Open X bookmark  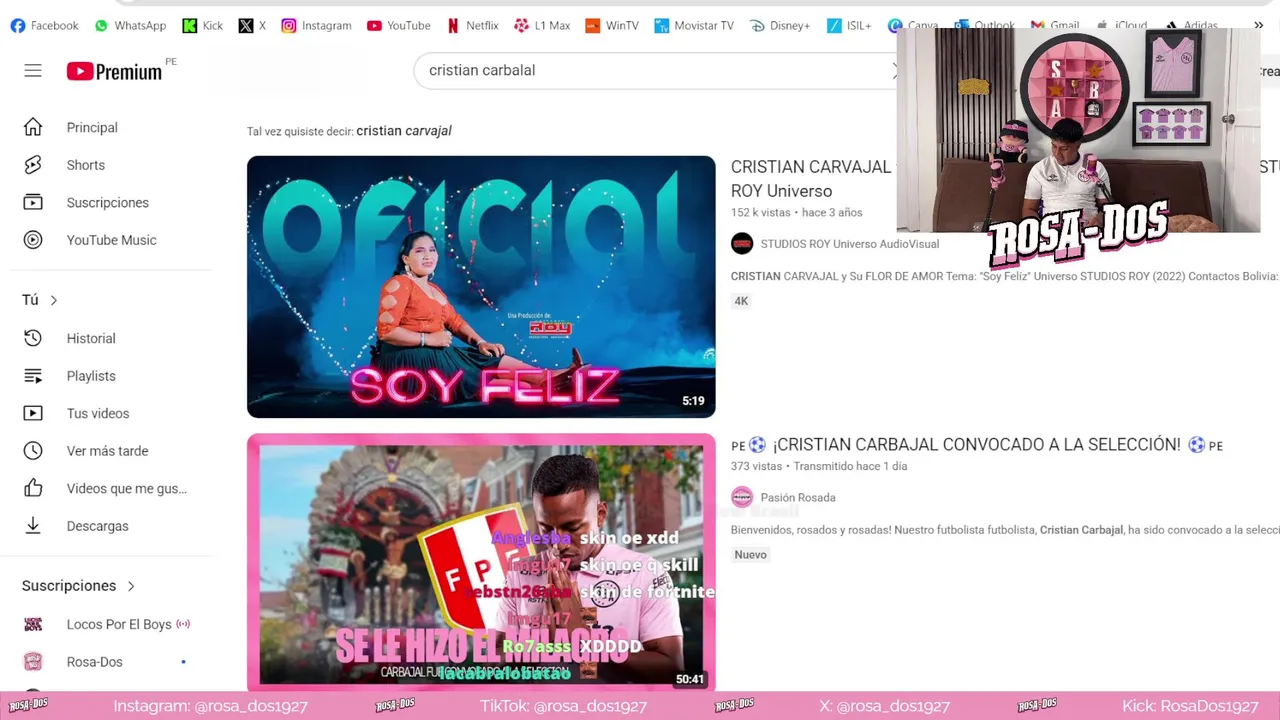pos(252,25)
